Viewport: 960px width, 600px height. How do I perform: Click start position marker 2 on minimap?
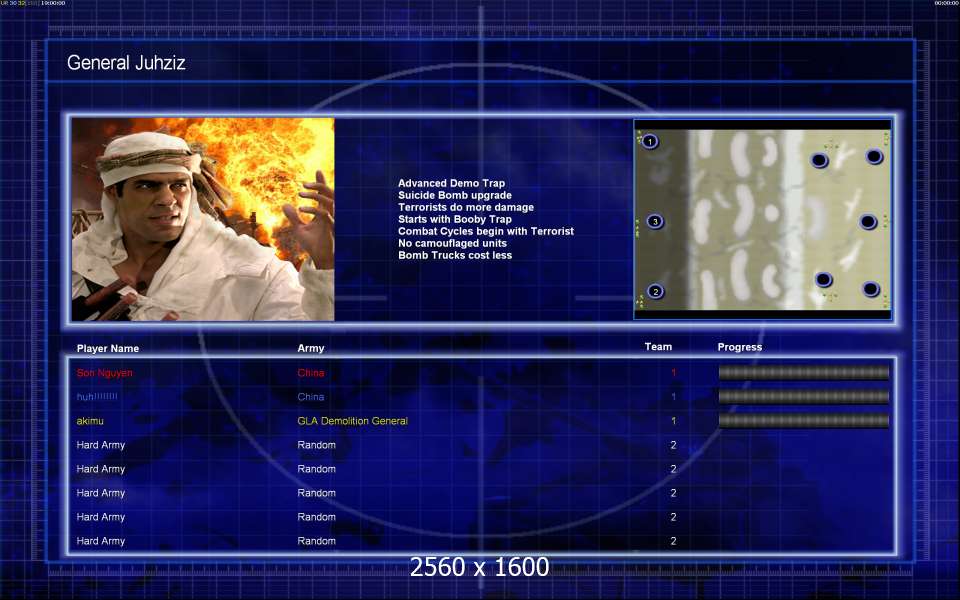coord(655,291)
